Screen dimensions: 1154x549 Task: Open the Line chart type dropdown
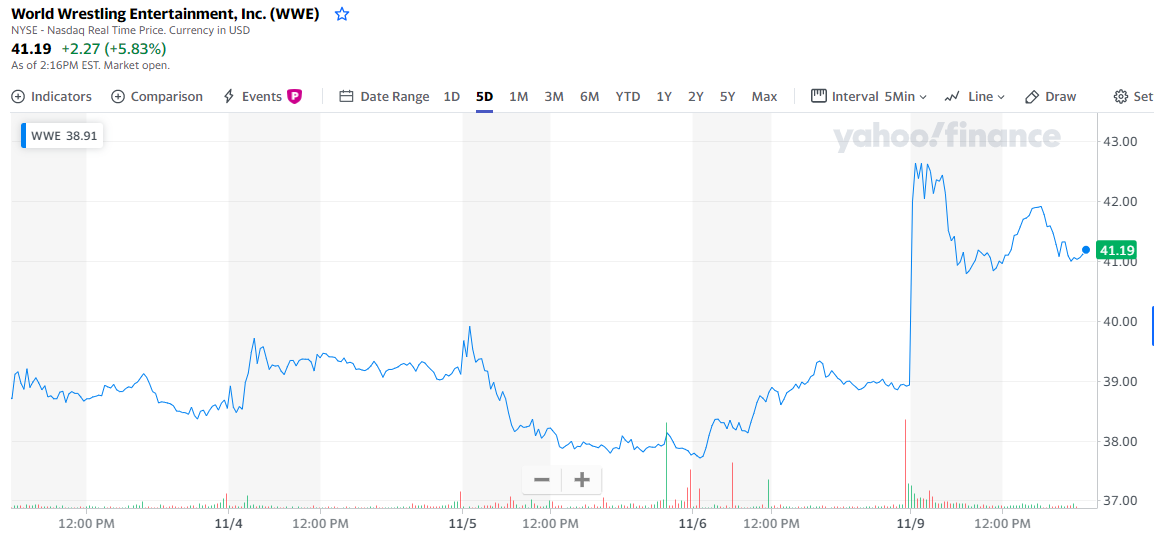(974, 97)
